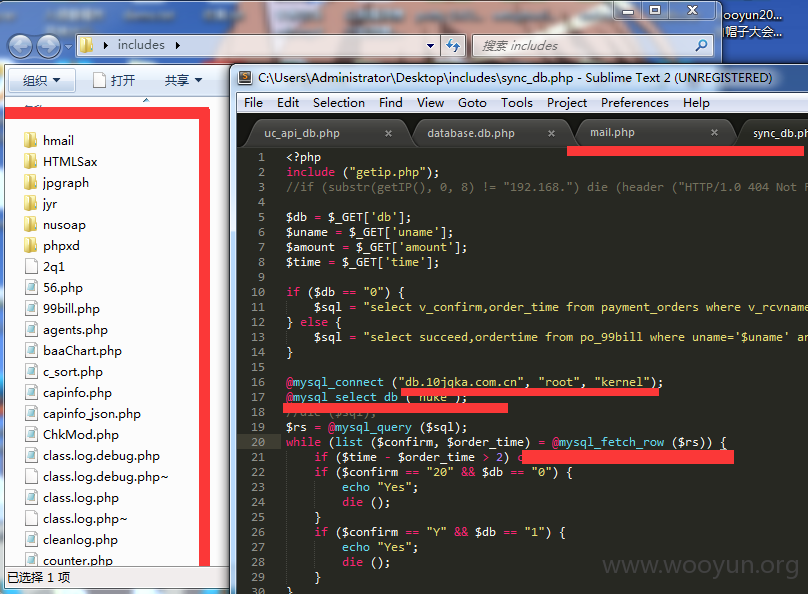Select the ChkMod.php file
The image size is (808, 594).
pos(72,435)
